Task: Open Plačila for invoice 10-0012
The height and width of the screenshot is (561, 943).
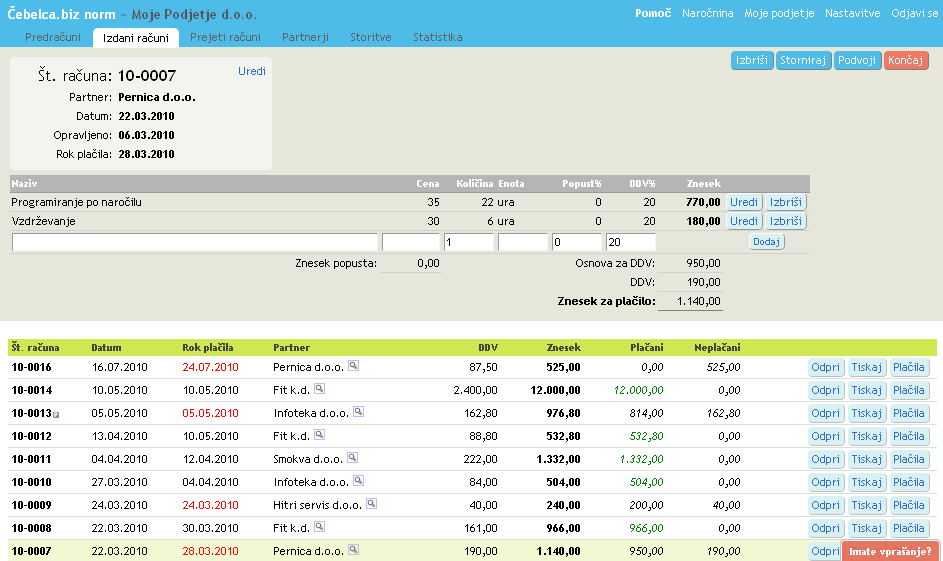Action: (909, 436)
